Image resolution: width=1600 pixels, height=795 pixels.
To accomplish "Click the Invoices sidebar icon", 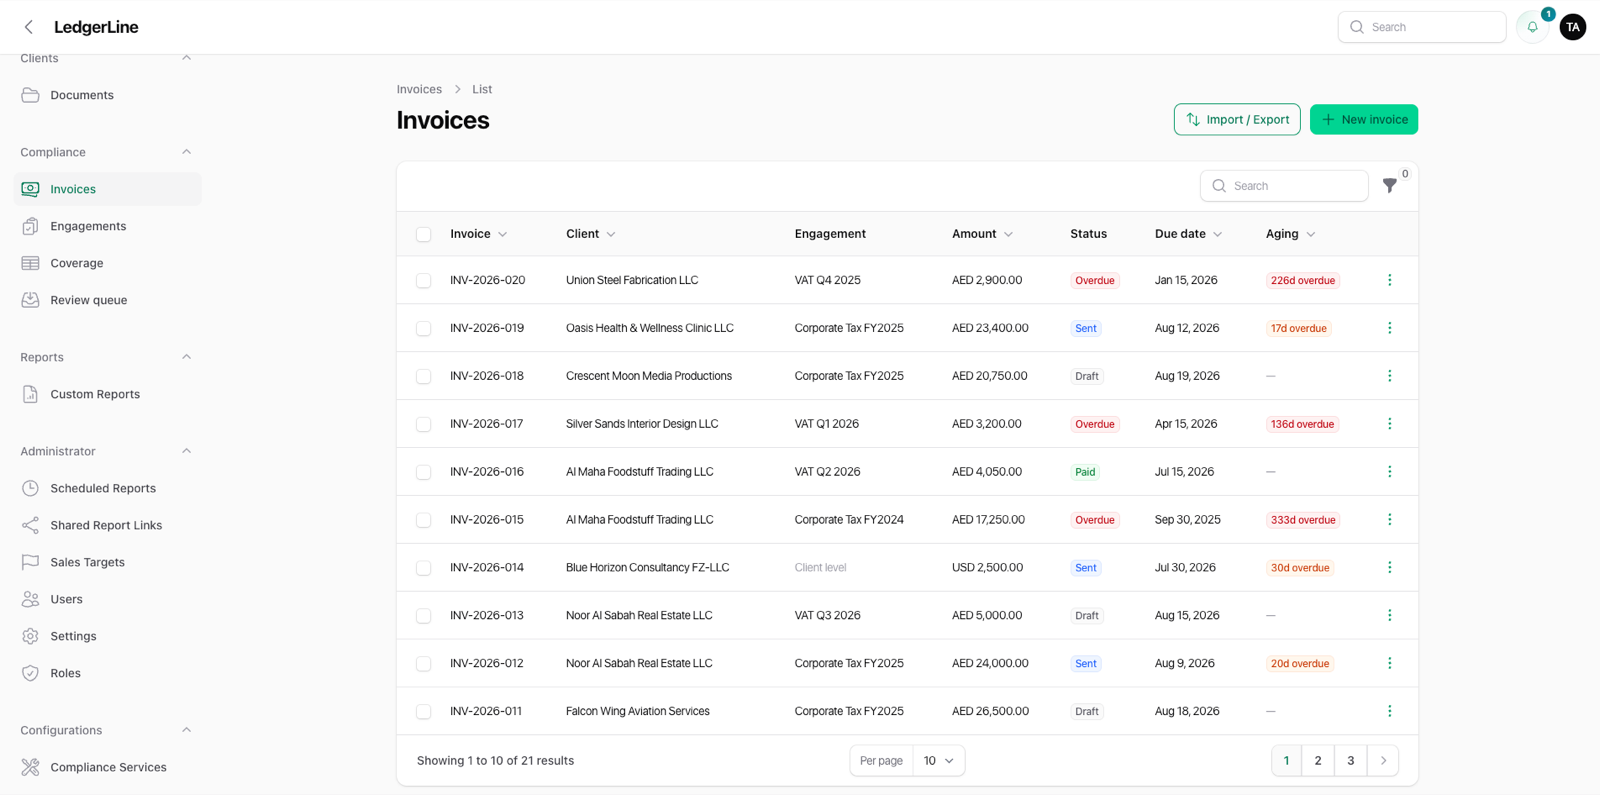I will coord(31,189).
